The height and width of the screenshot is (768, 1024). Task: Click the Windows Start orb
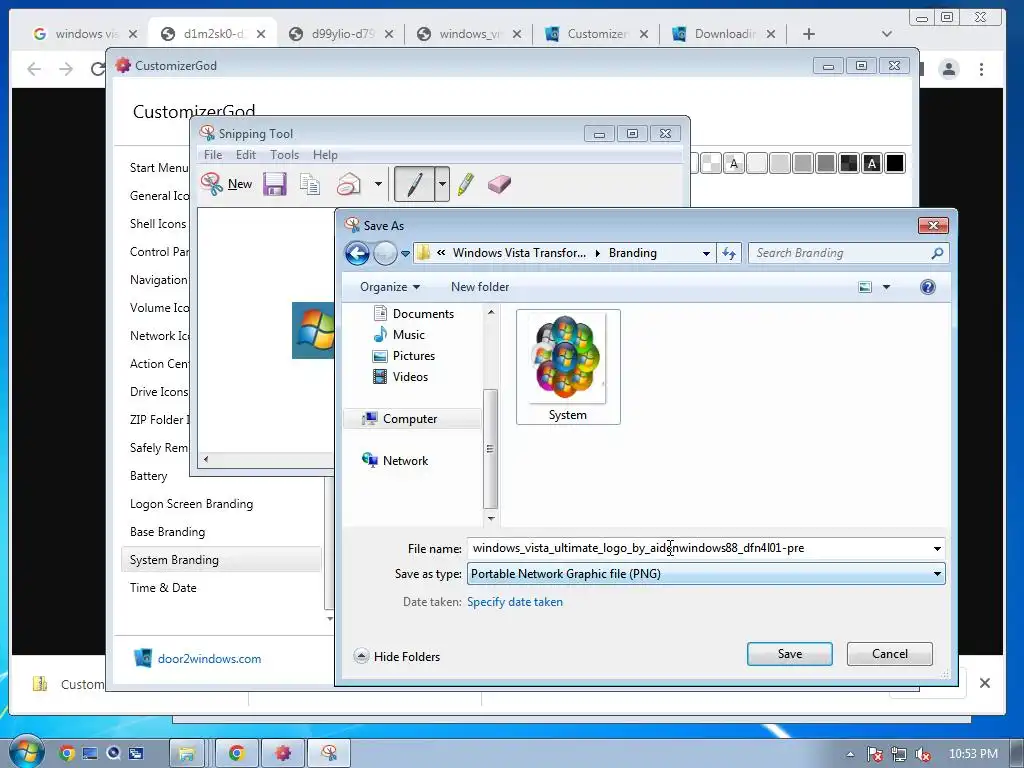(27, 752)
